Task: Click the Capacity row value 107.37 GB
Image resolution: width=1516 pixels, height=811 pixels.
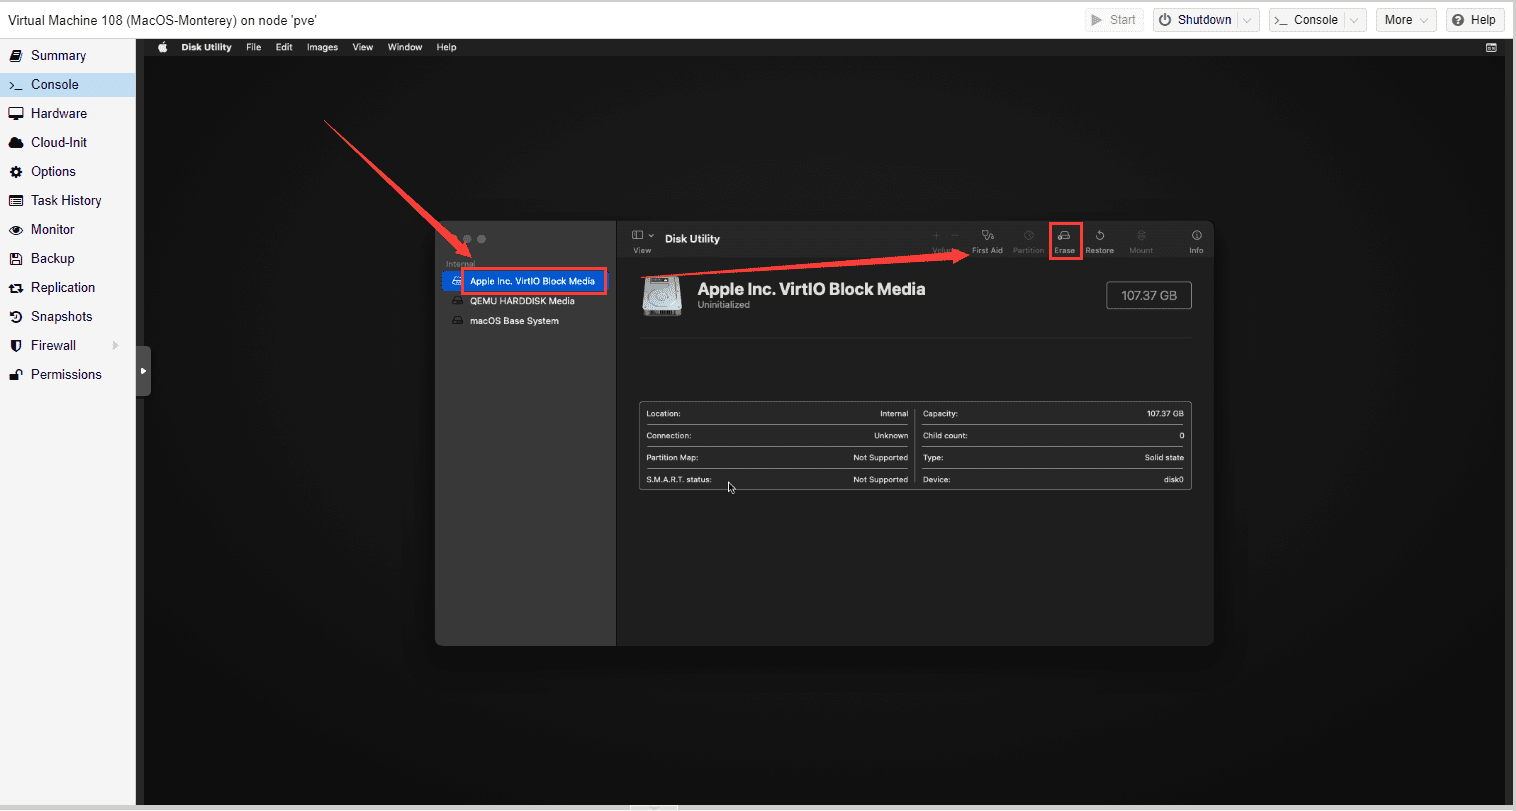Action: click(1165, 413)
